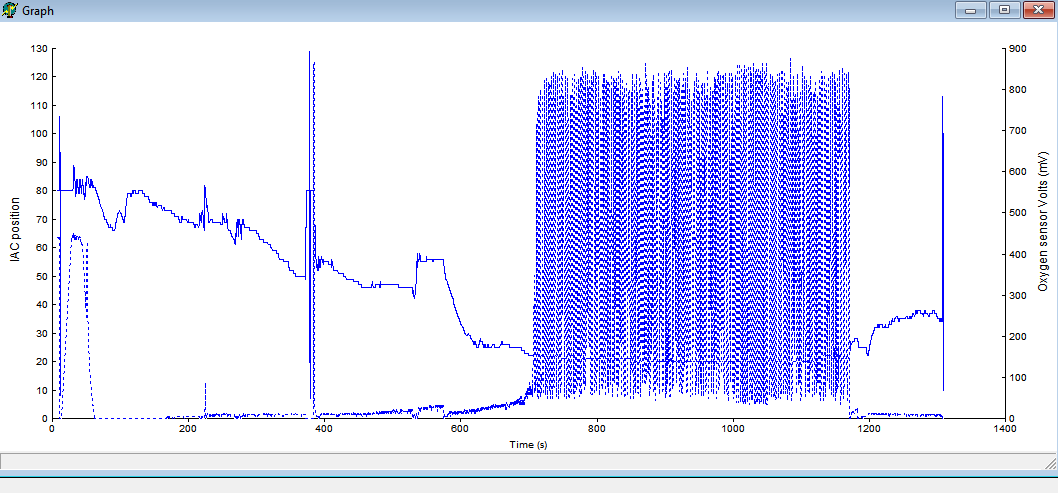This screenshot has height=493, width=1058.
Task: Click the 500 tick on oxygen sensor axis
Action: (1018, 213)
